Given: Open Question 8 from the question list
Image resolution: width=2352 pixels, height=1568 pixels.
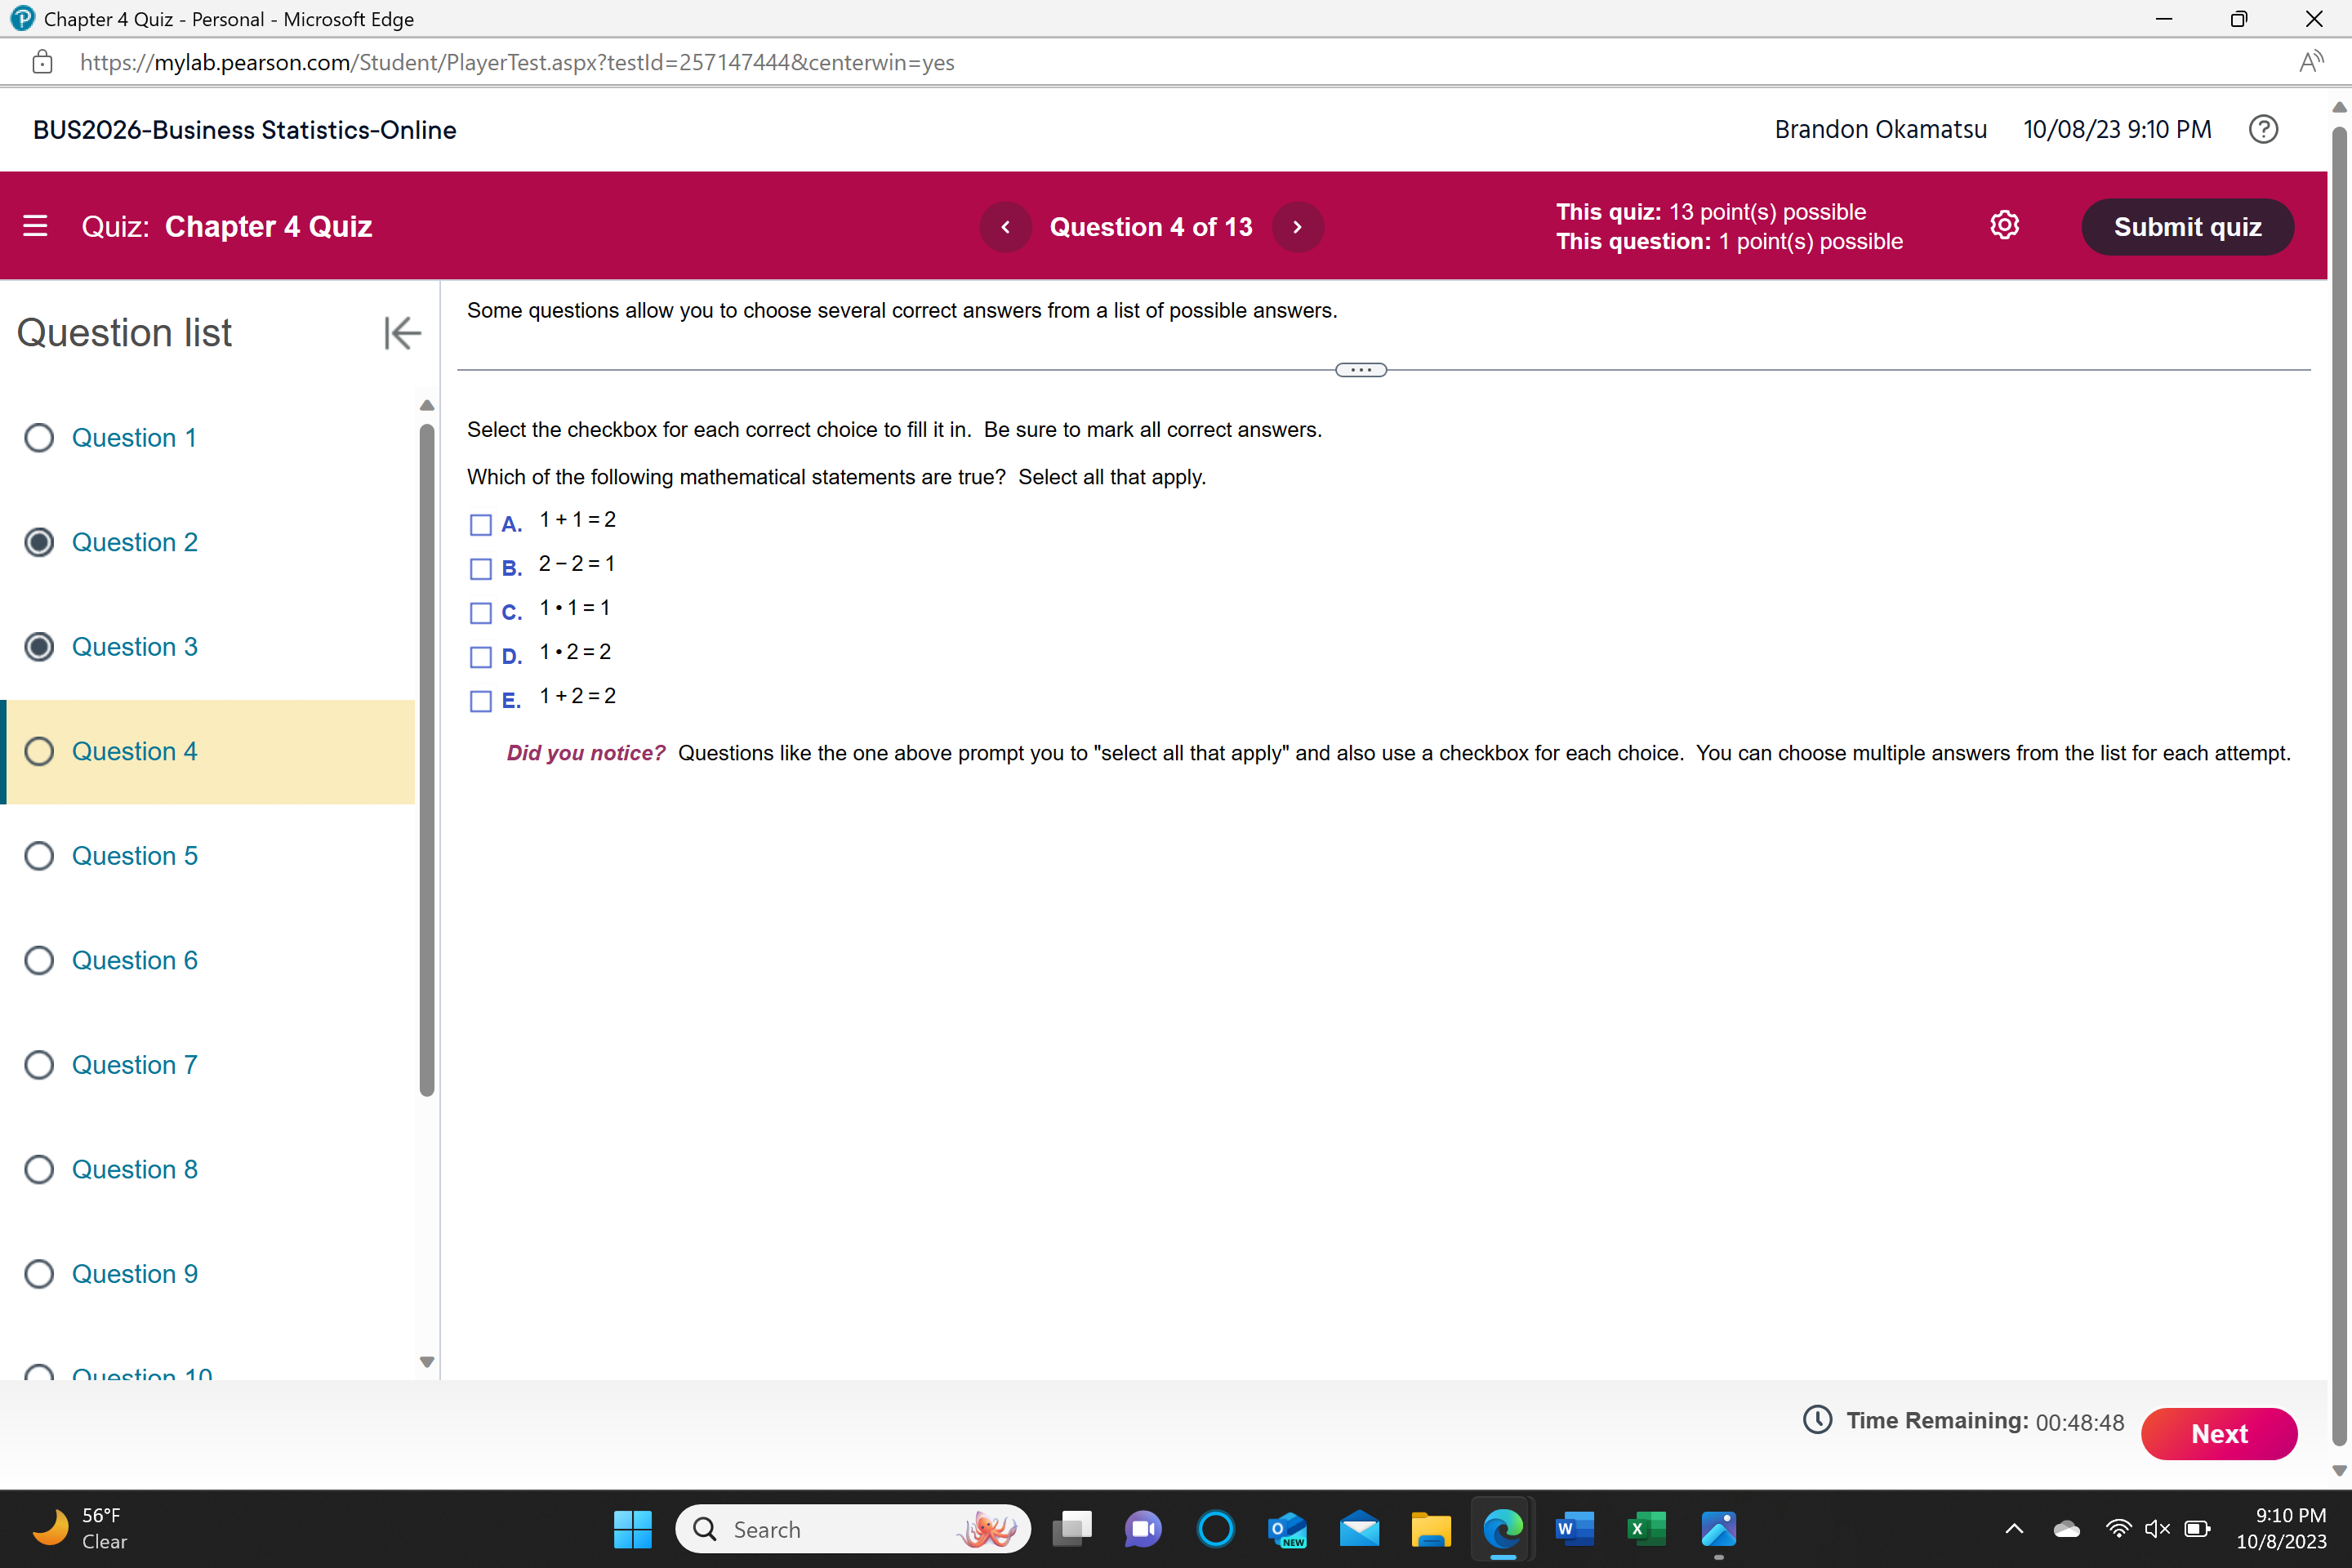Looking at the screenshot, I should tap(135, 1168).
